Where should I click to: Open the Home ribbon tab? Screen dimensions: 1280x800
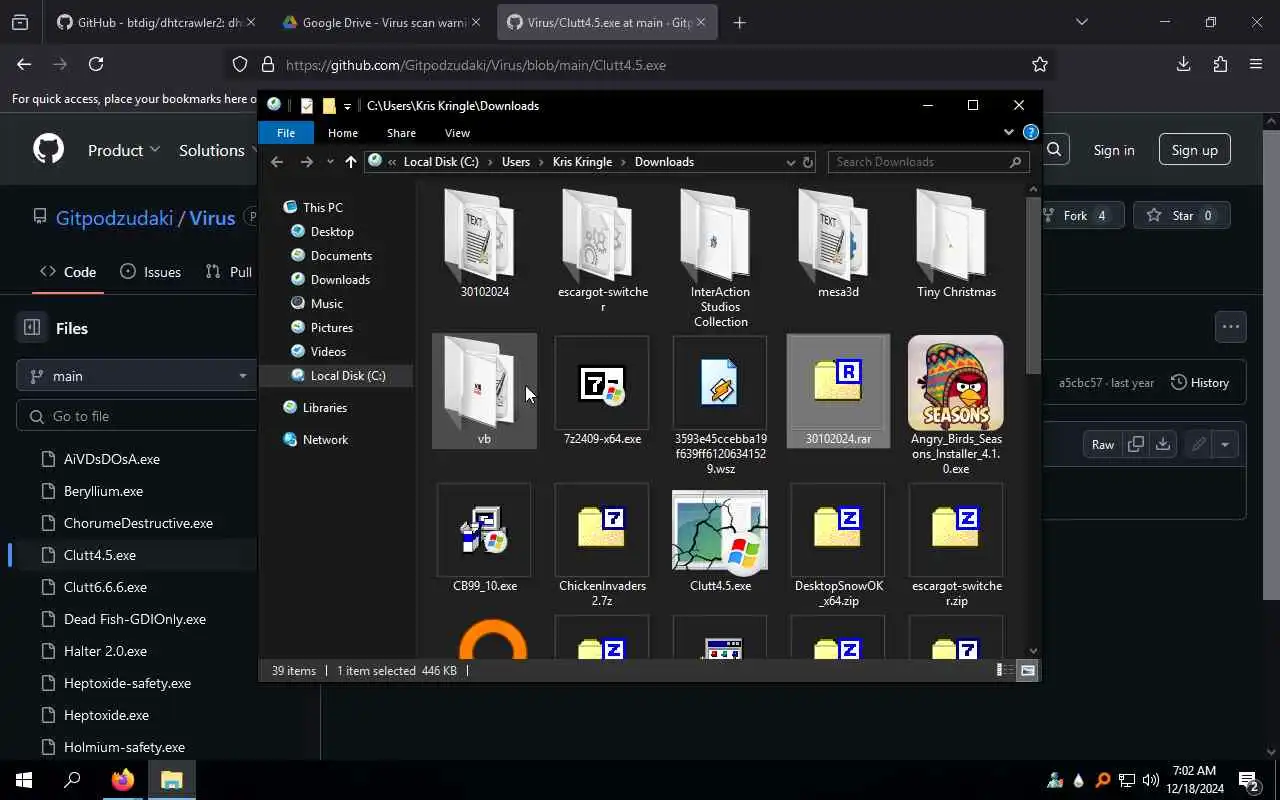click(x=343, y=133)
